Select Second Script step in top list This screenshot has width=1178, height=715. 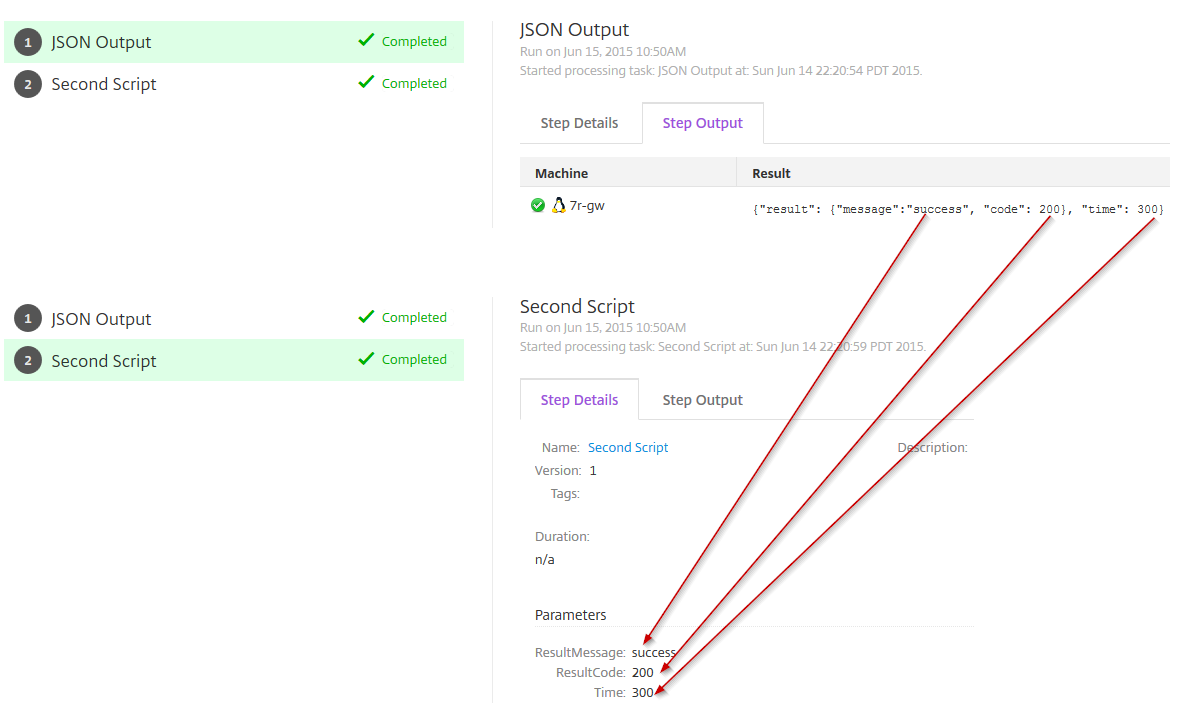(x=104, y=84)
